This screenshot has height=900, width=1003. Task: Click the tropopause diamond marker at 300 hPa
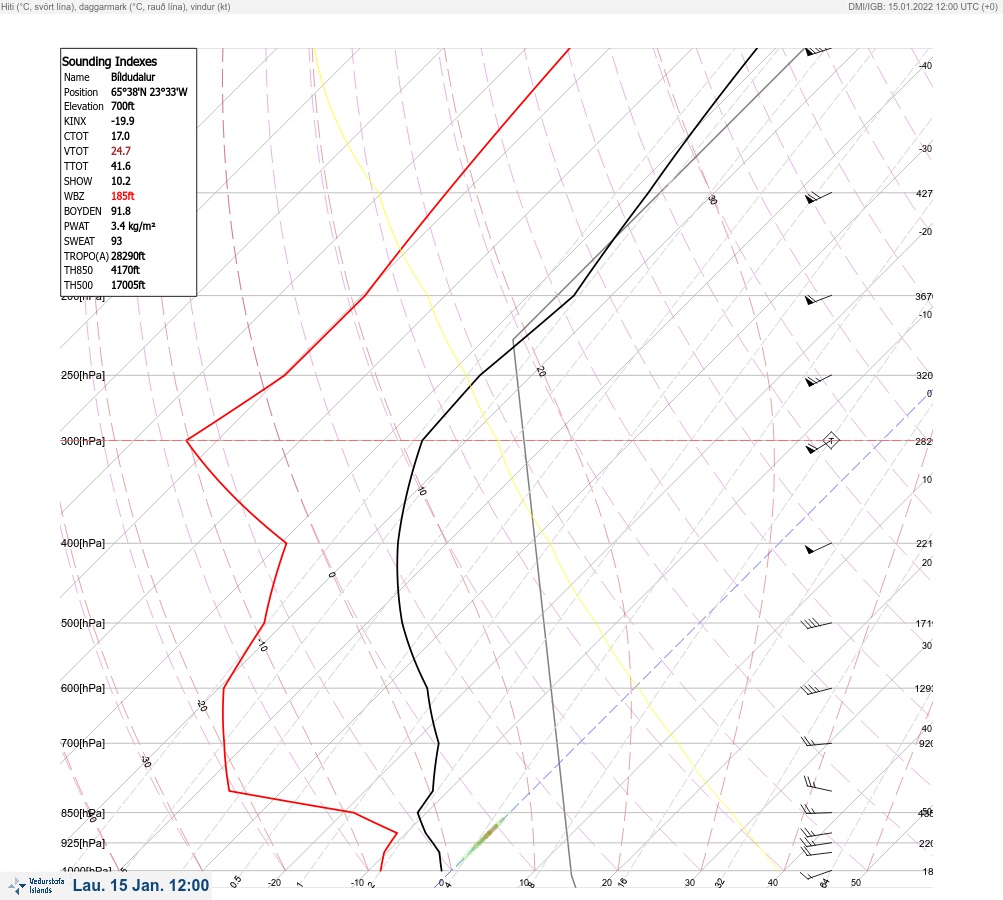pos(831,440)
